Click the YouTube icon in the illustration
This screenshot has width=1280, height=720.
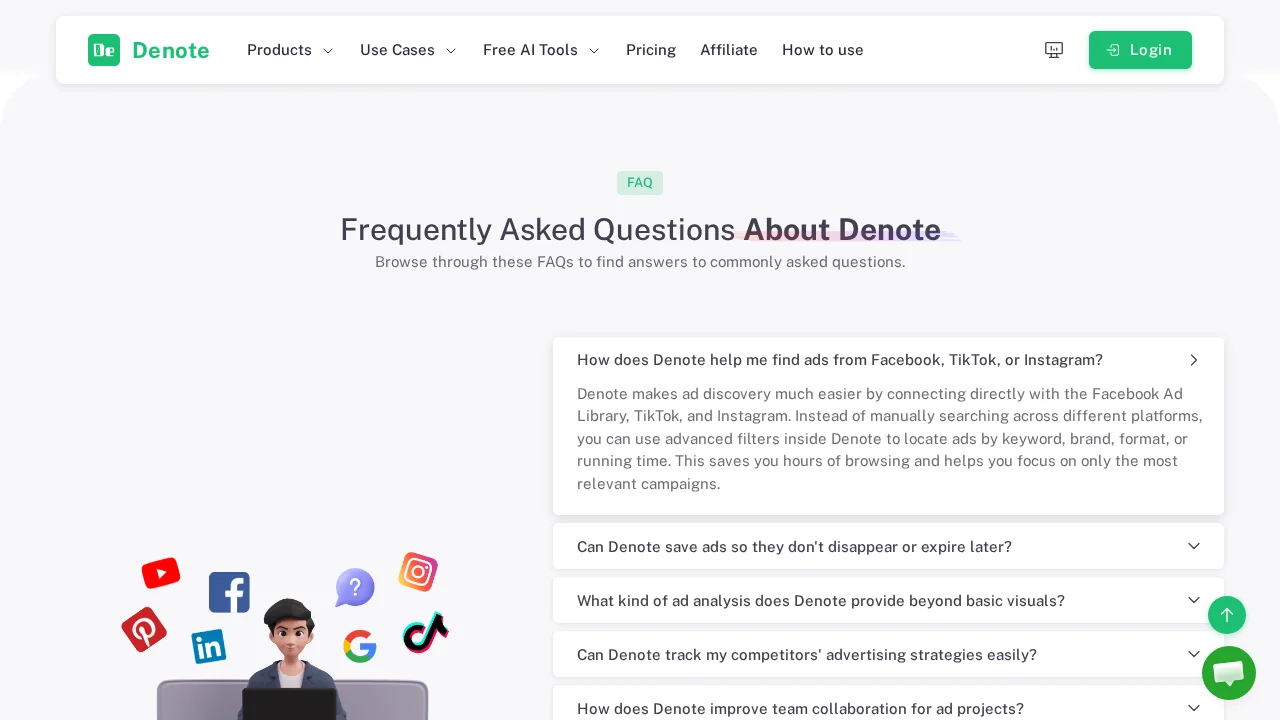pos(161,573)
